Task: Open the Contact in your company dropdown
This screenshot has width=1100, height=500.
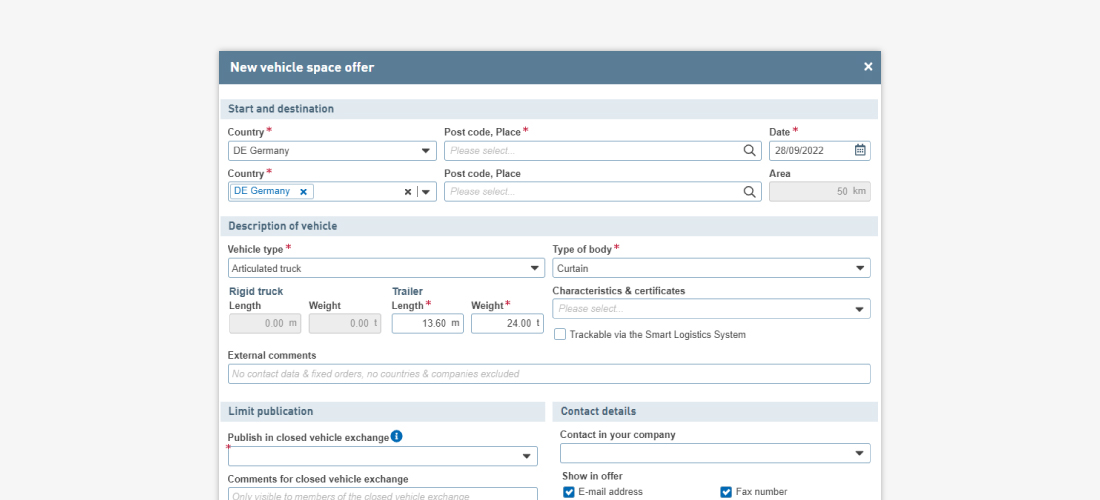Action: (x=860, y=454)
